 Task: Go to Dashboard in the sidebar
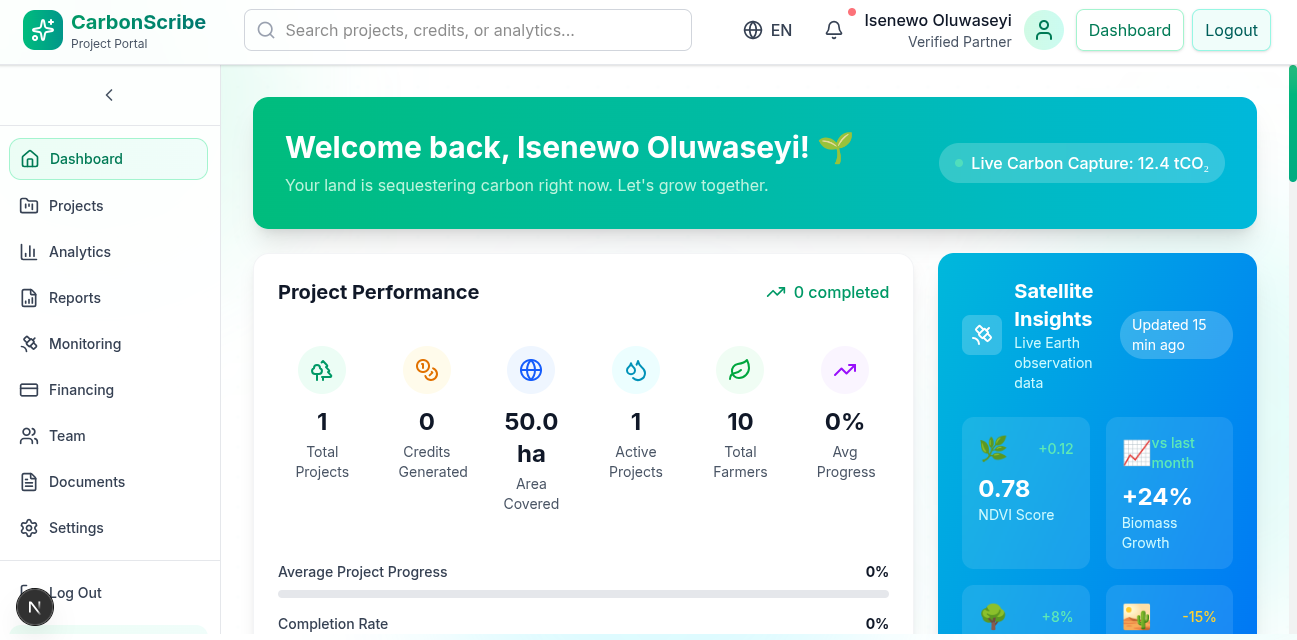(x=108, y=159)
